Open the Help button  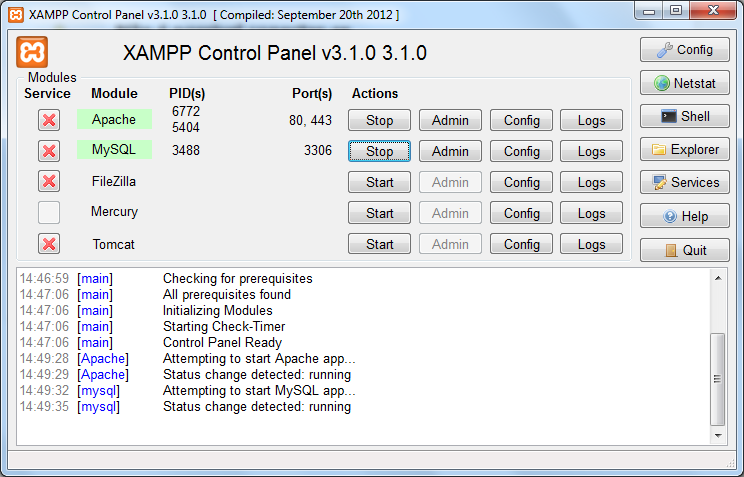coord(684,216)
